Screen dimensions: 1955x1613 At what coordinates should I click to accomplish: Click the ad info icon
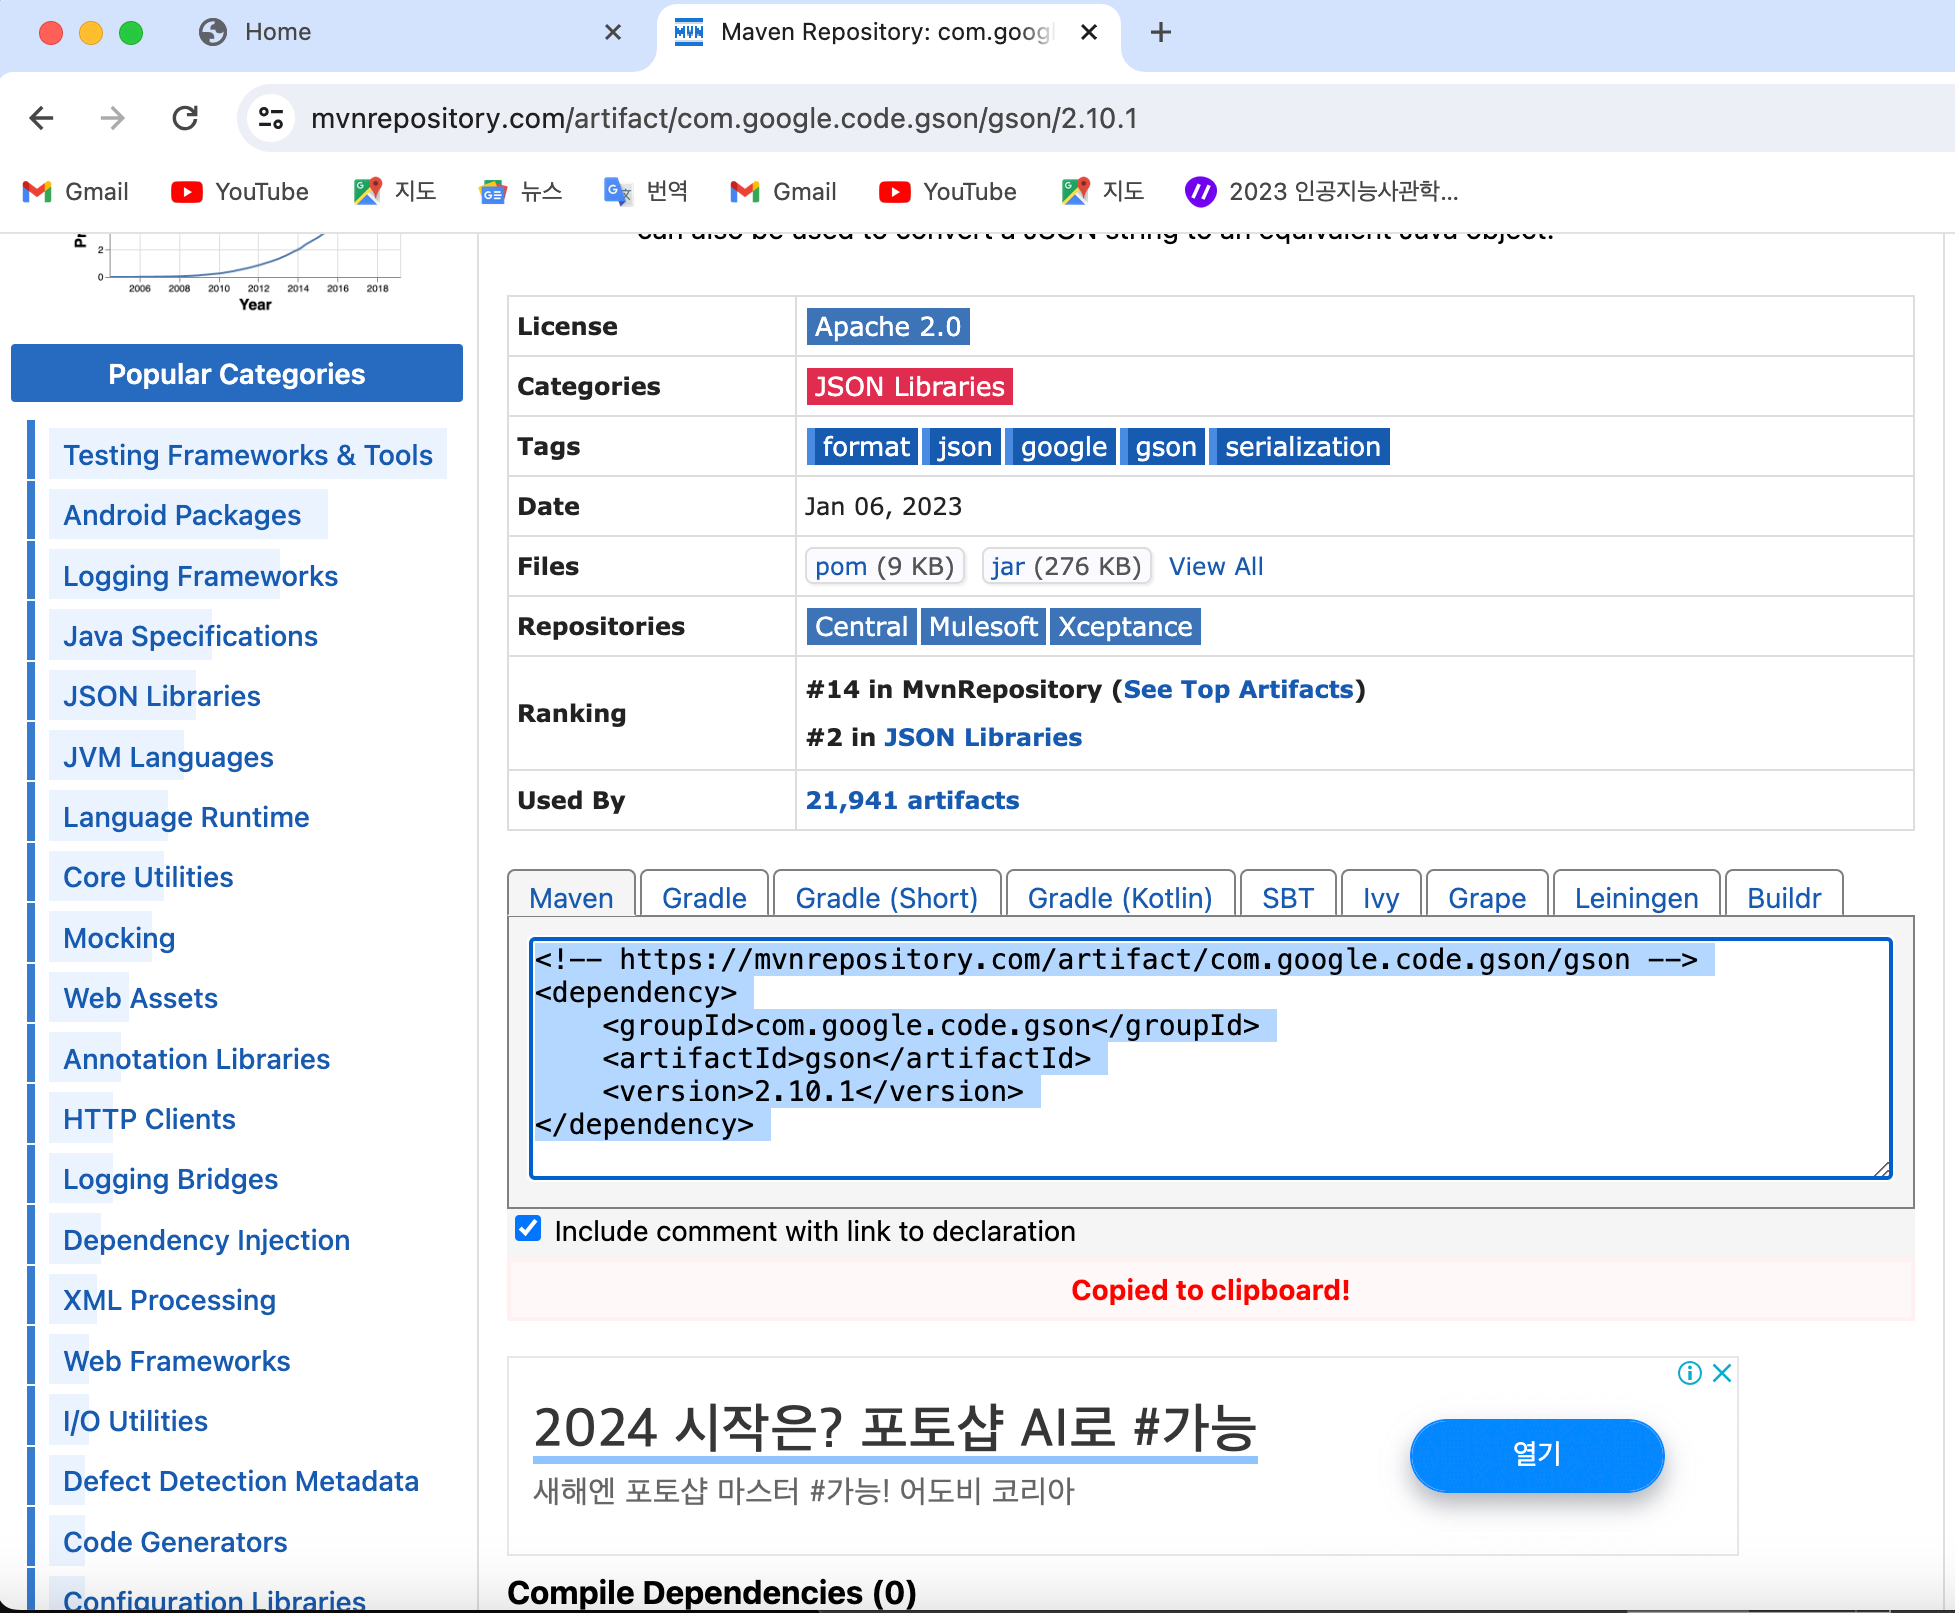[x=1689, y=1373]
